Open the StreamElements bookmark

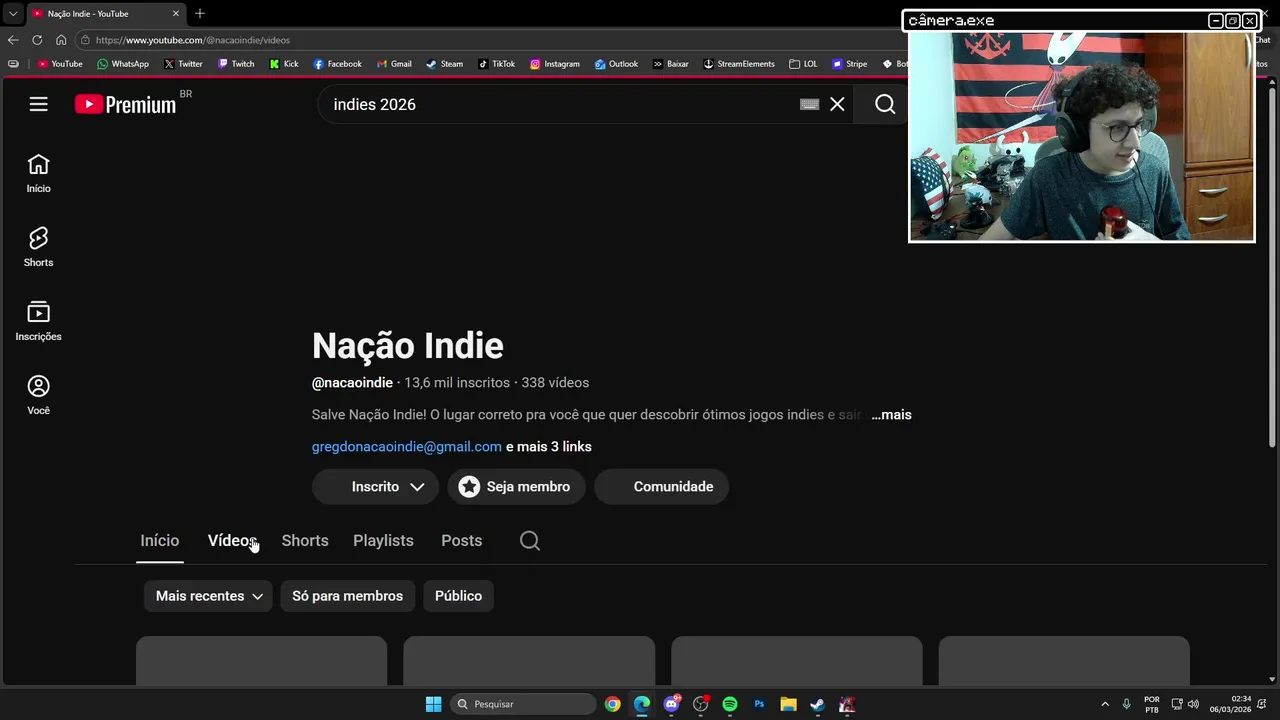(x=739, y=64)
